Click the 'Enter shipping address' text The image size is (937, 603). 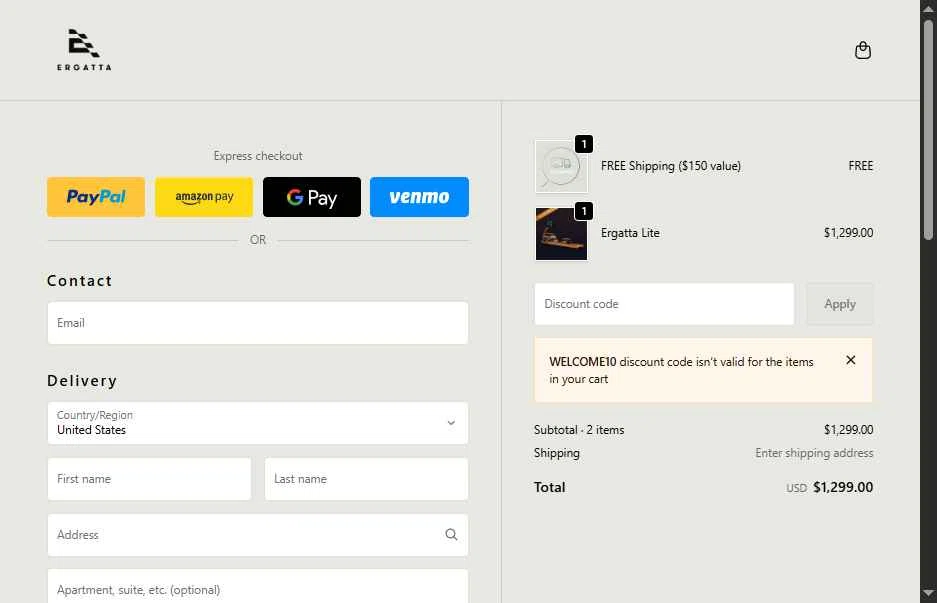coord(814,453)
